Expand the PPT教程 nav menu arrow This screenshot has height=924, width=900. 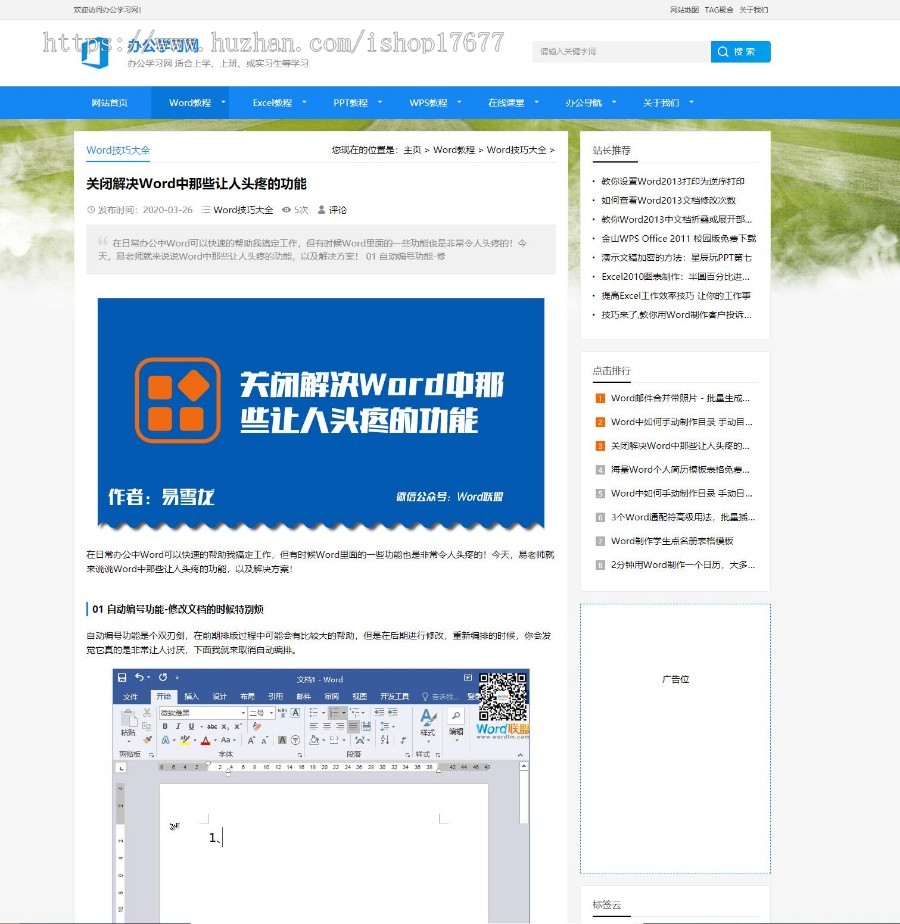click(x=380, y=102)
